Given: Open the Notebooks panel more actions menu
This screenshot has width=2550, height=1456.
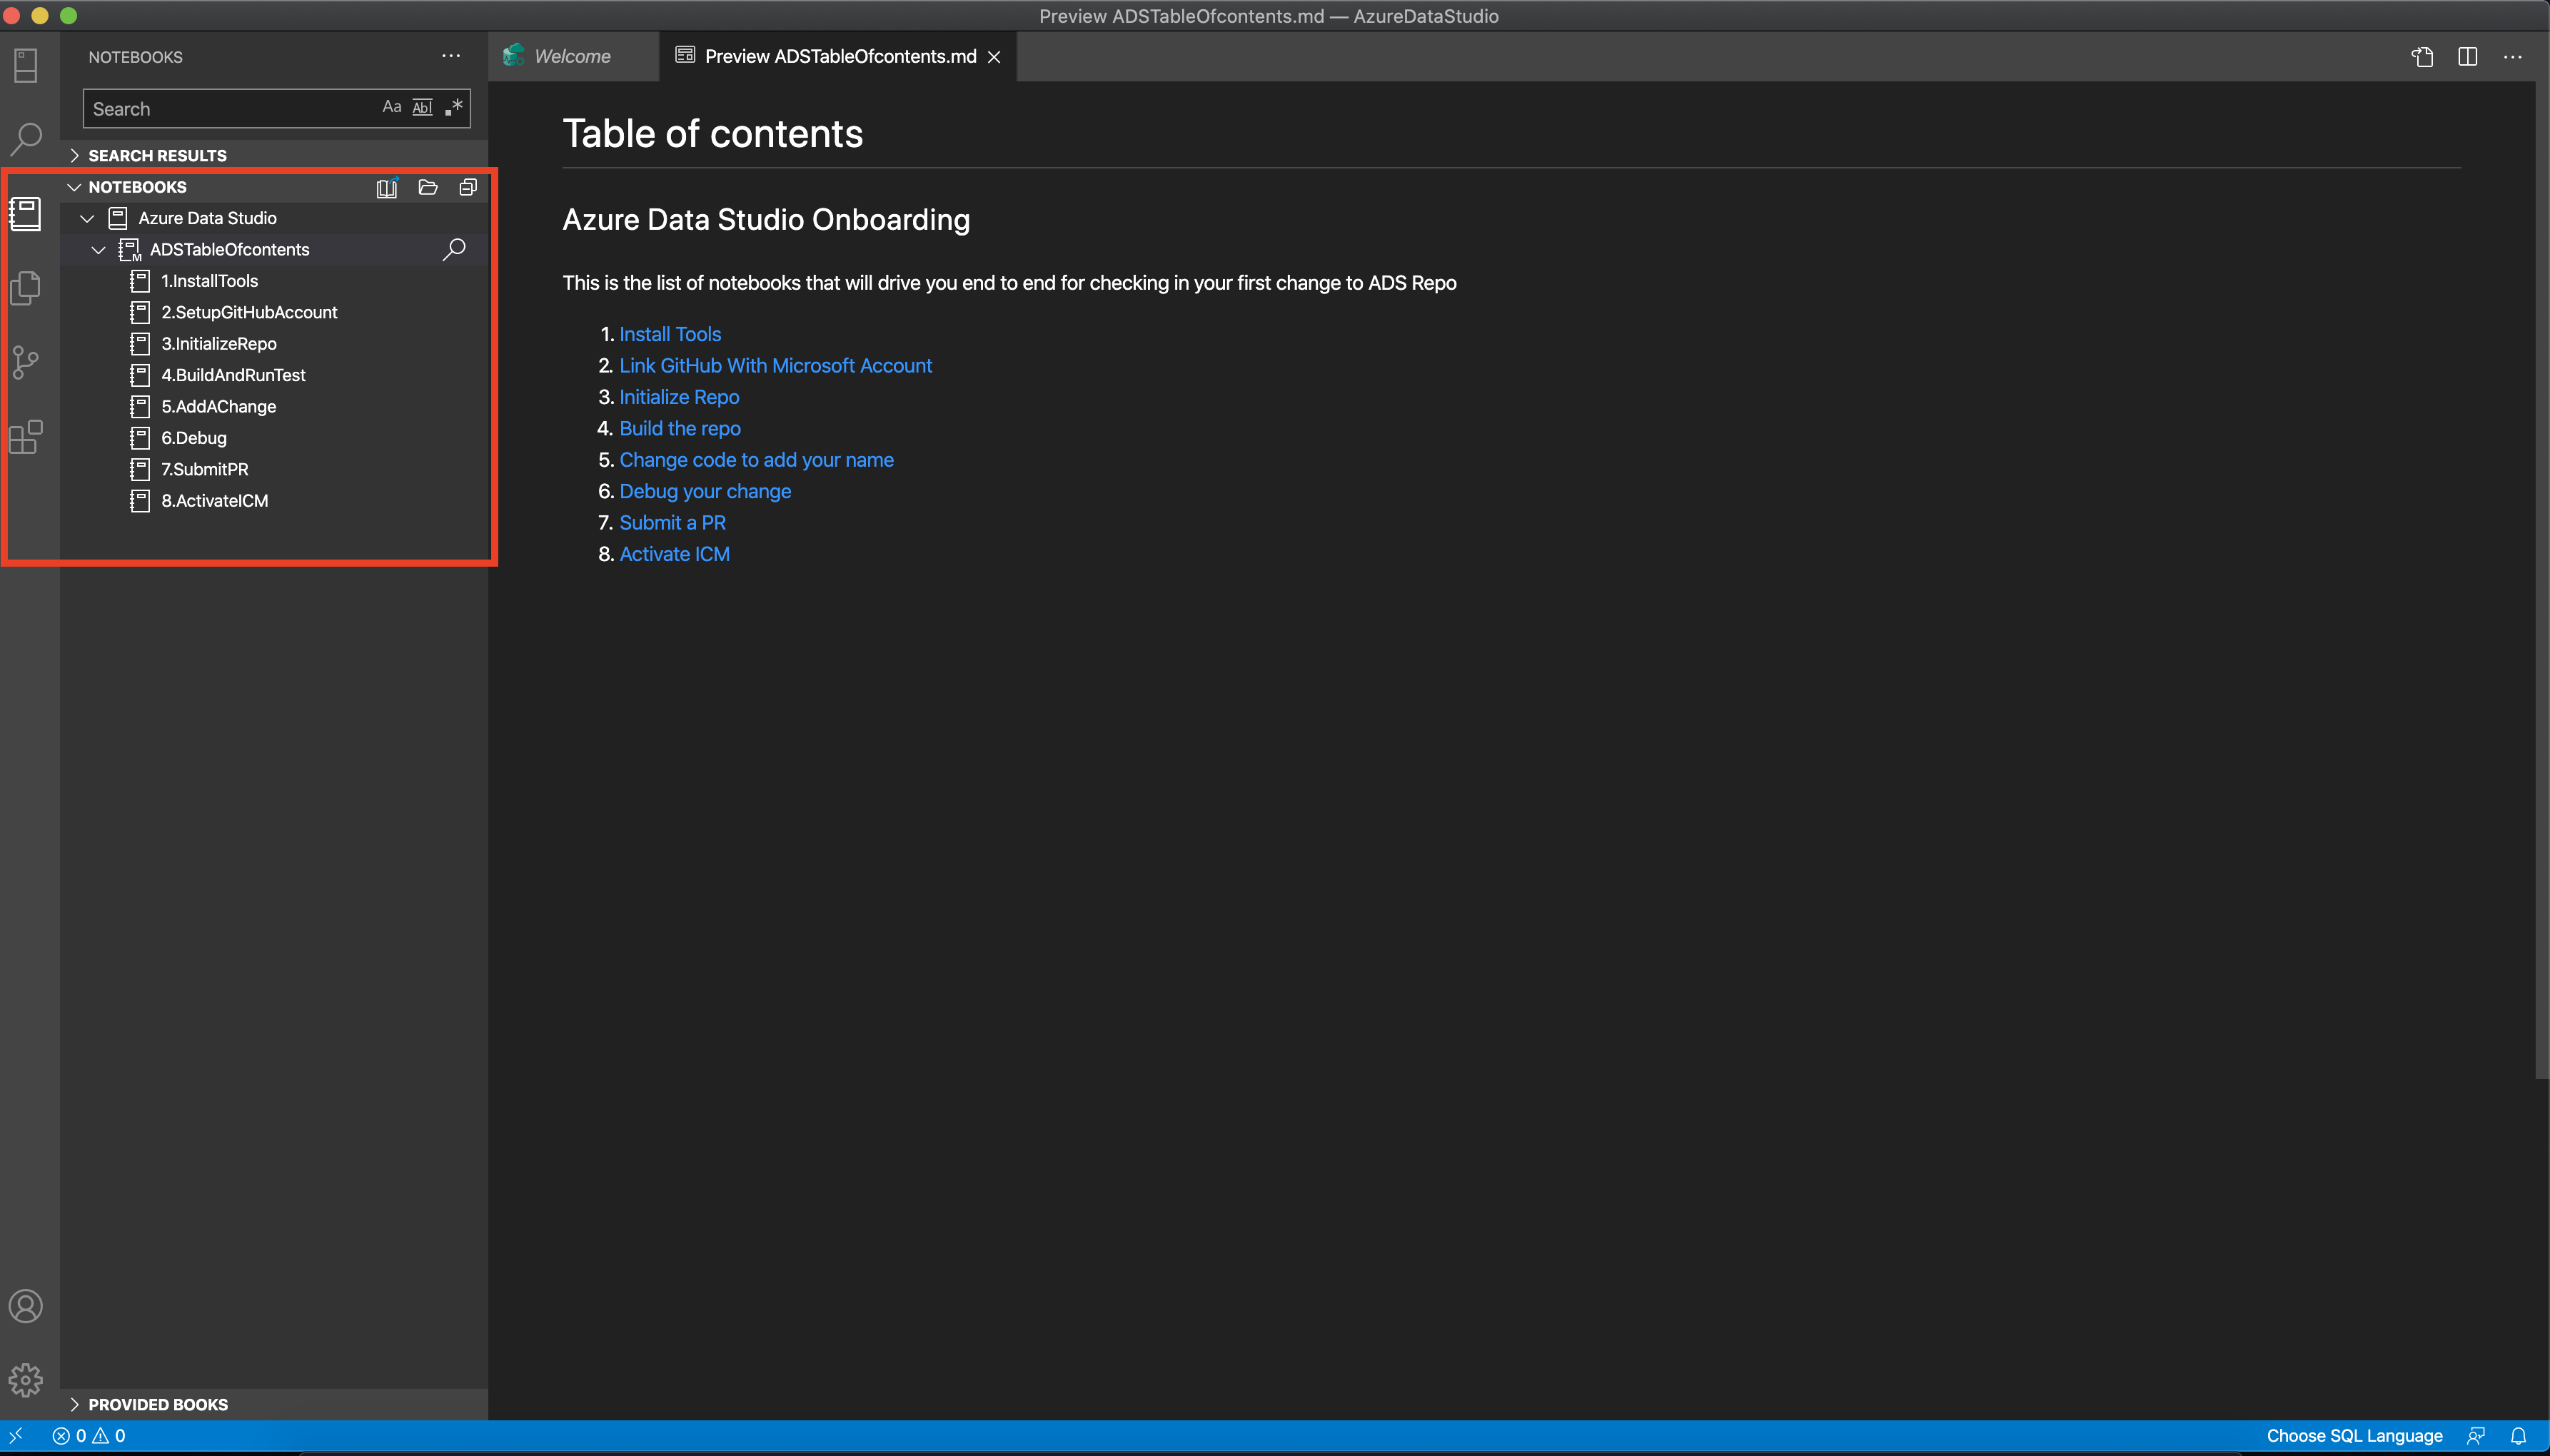Looking at the screenshot, I should point(450,56).
